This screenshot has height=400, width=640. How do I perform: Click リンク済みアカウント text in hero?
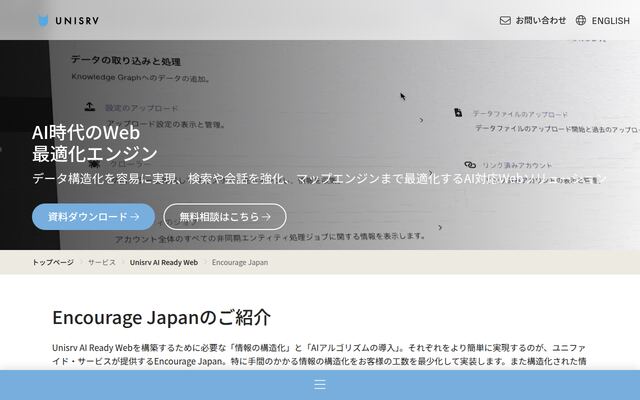pos(517,165)
